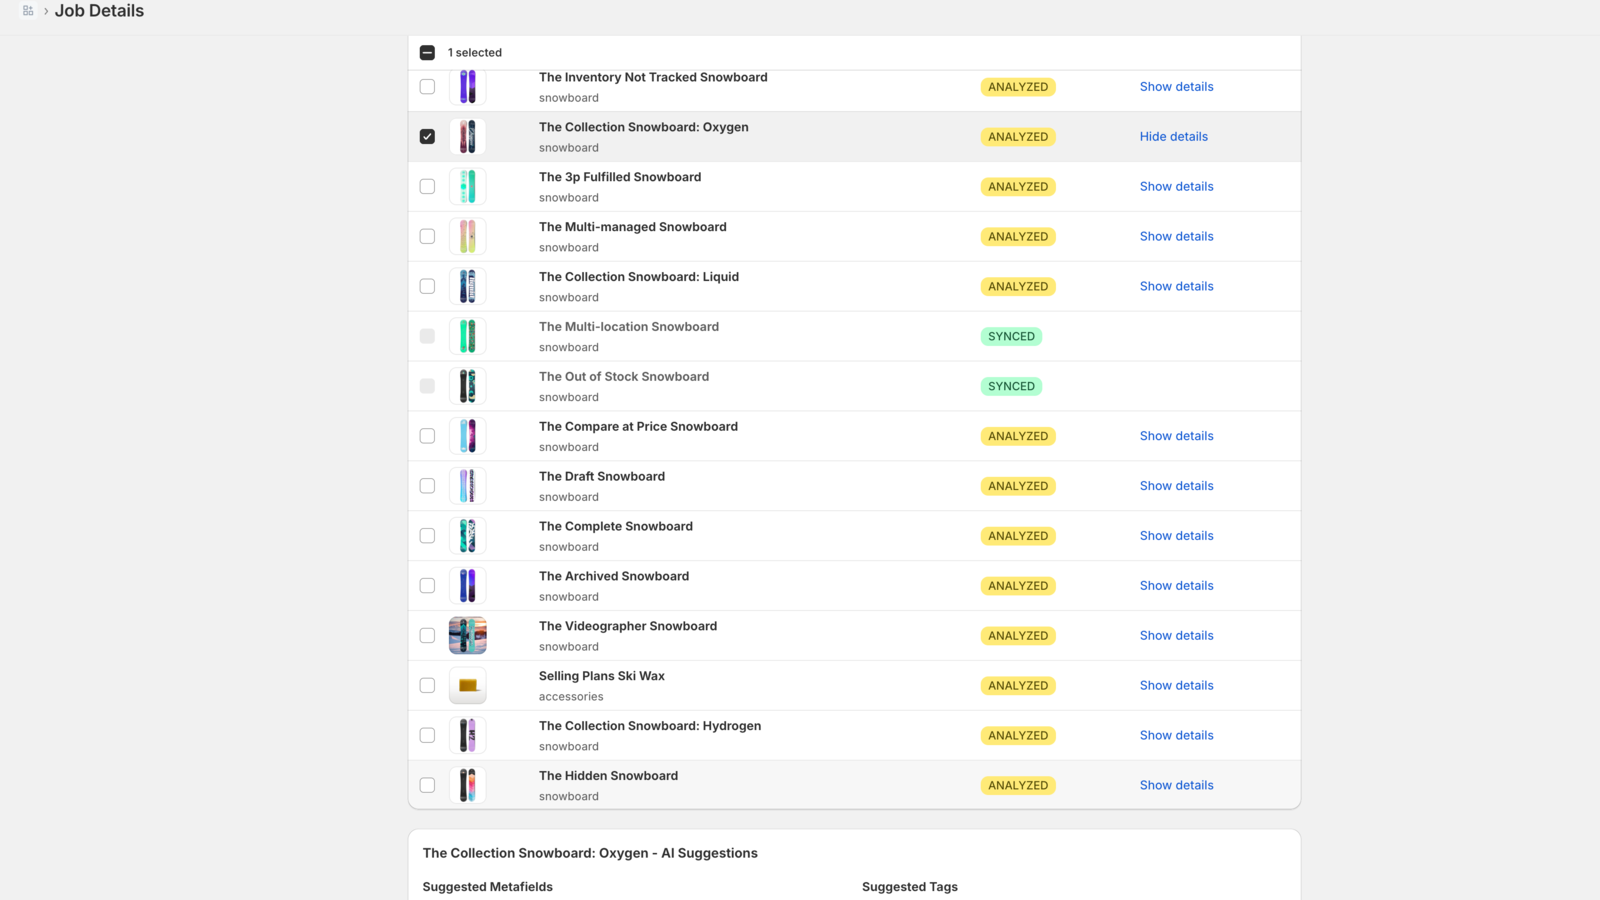Click The Compare at Price Snowboard icon
This screenshot has height=900, width=1600.
pos(467,436)
